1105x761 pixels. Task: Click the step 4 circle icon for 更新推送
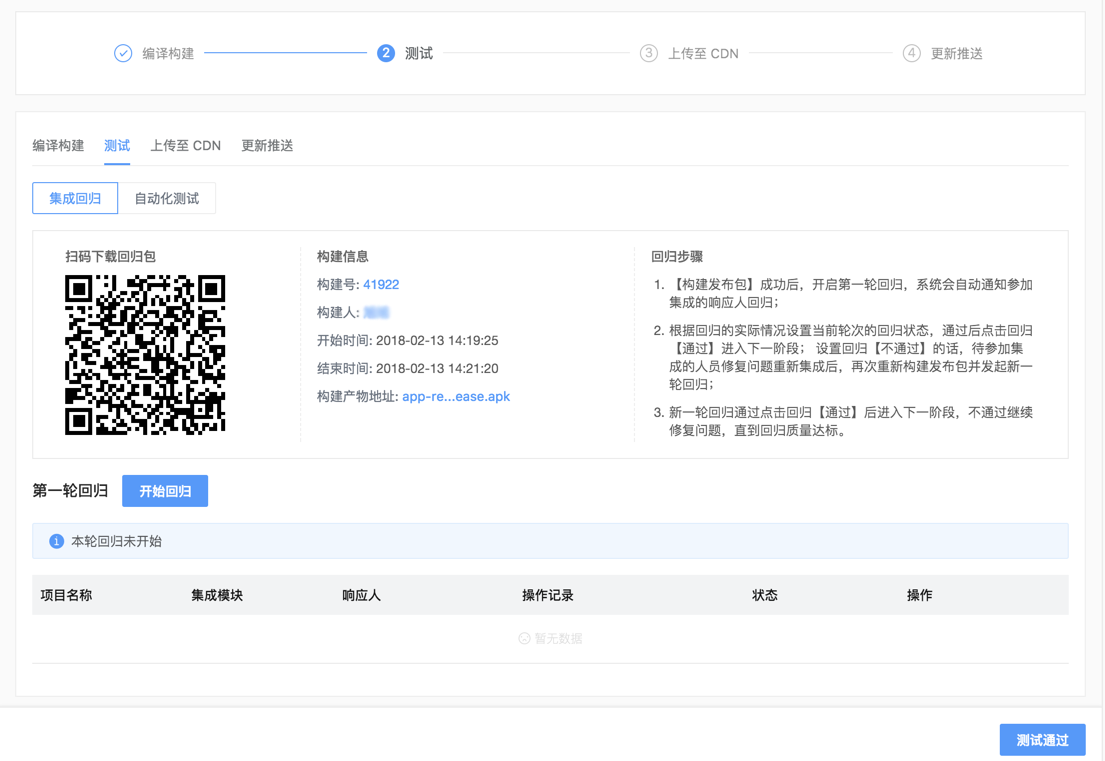coord(911,54)
